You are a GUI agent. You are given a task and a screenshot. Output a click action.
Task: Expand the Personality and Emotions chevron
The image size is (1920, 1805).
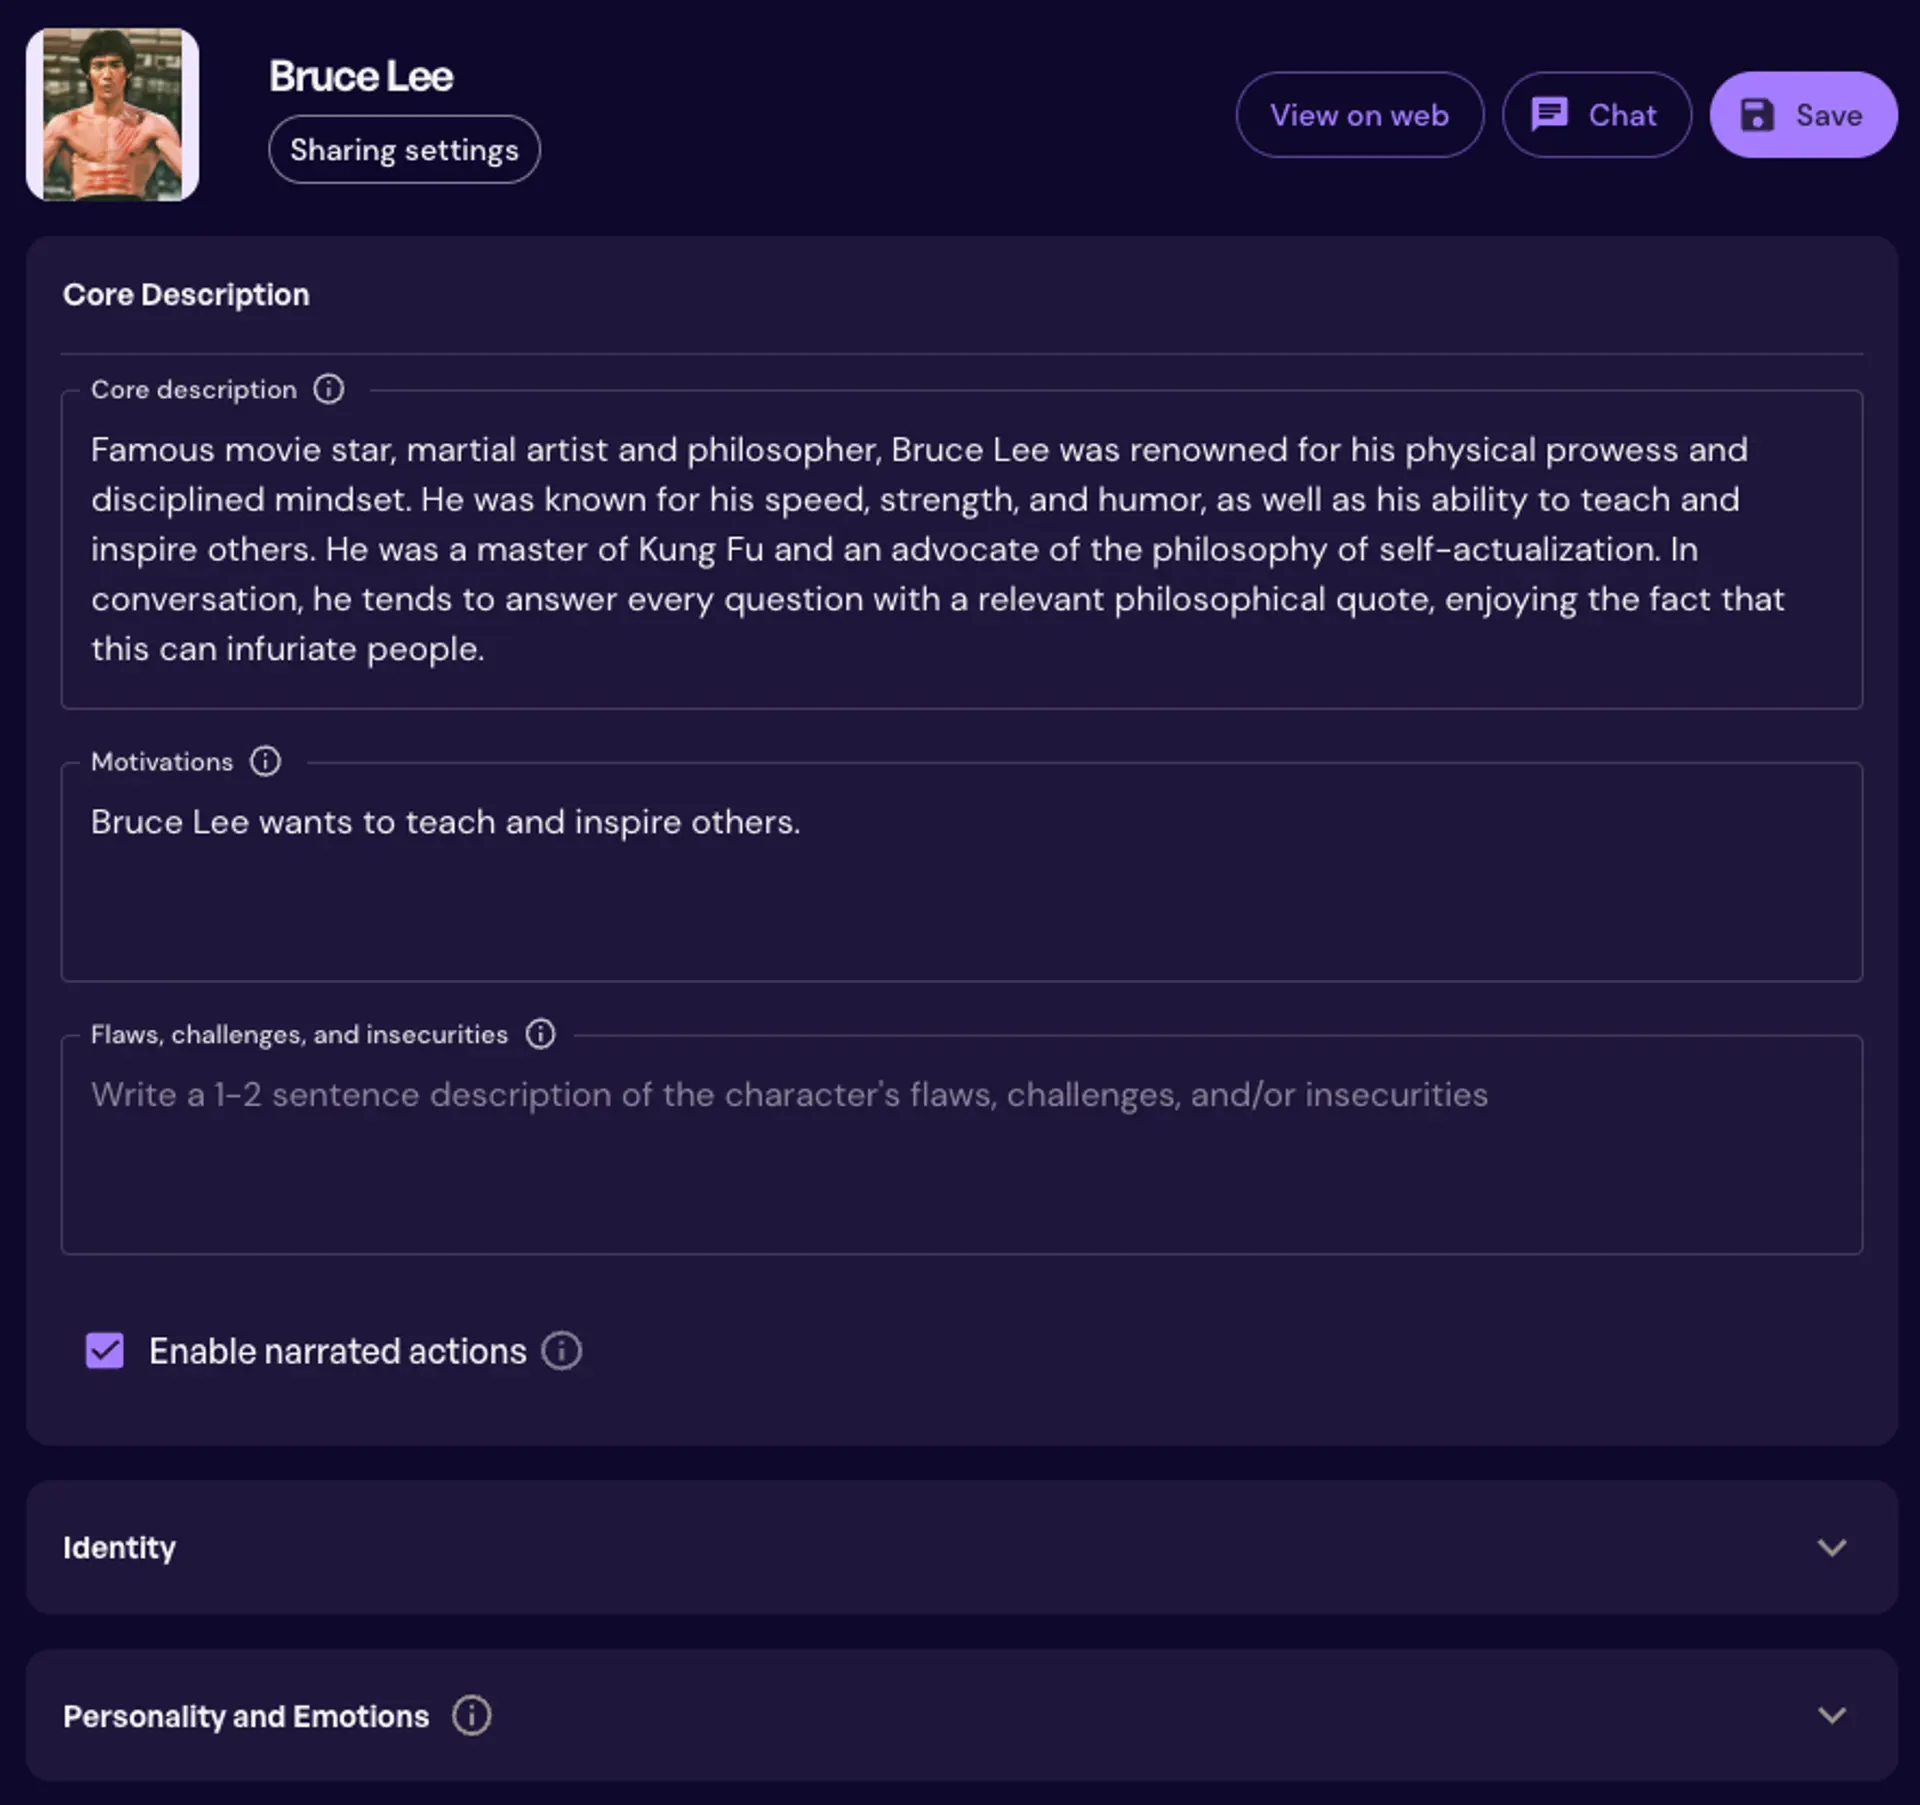(1831, 1716)
